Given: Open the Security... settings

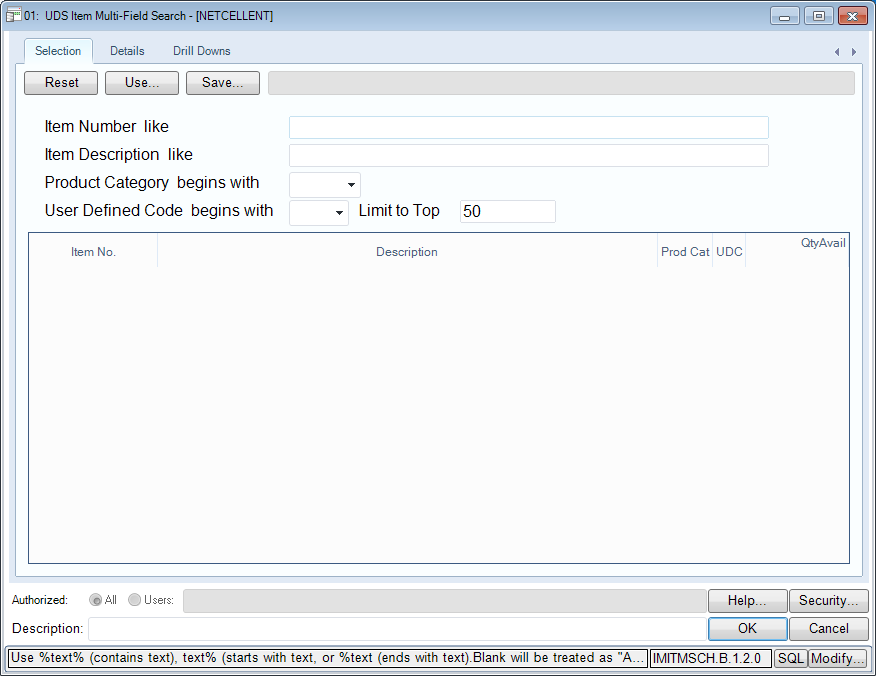Looking at the screenshot, I should pyautogui.click(x=828, y=601).
